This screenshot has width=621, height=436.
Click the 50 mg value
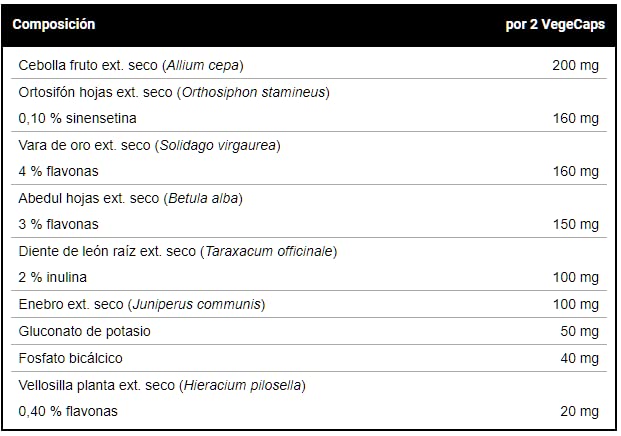(579, 330)
